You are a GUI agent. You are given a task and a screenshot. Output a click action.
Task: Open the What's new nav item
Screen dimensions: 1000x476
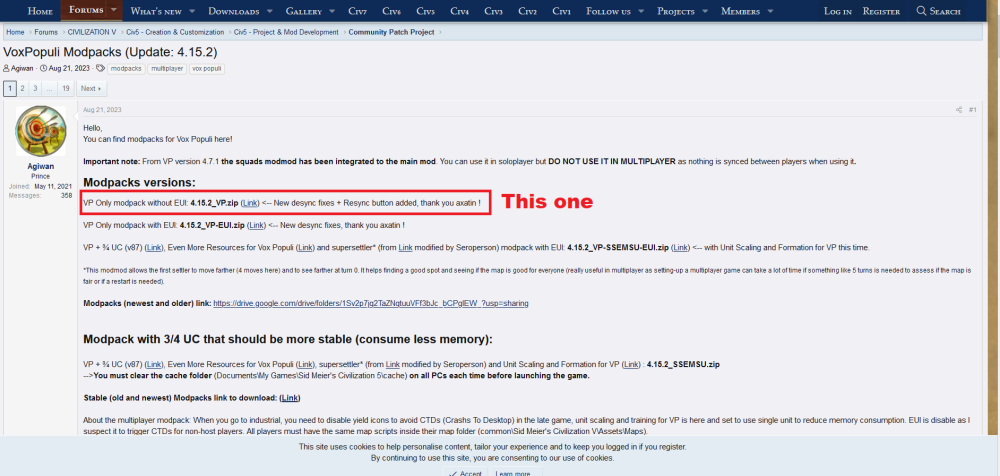tap(154, 11)
